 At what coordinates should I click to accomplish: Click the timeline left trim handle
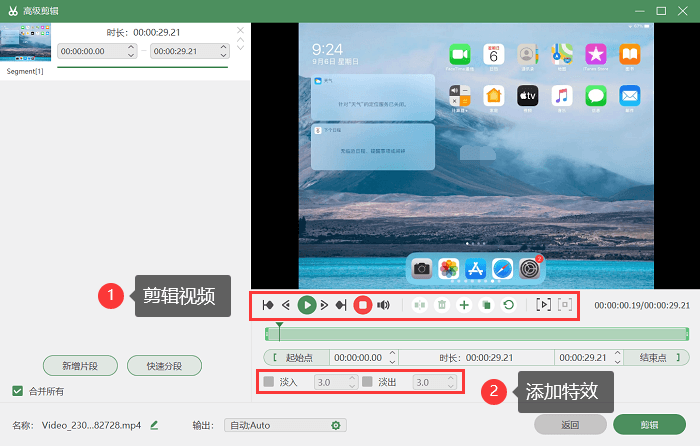267,334
